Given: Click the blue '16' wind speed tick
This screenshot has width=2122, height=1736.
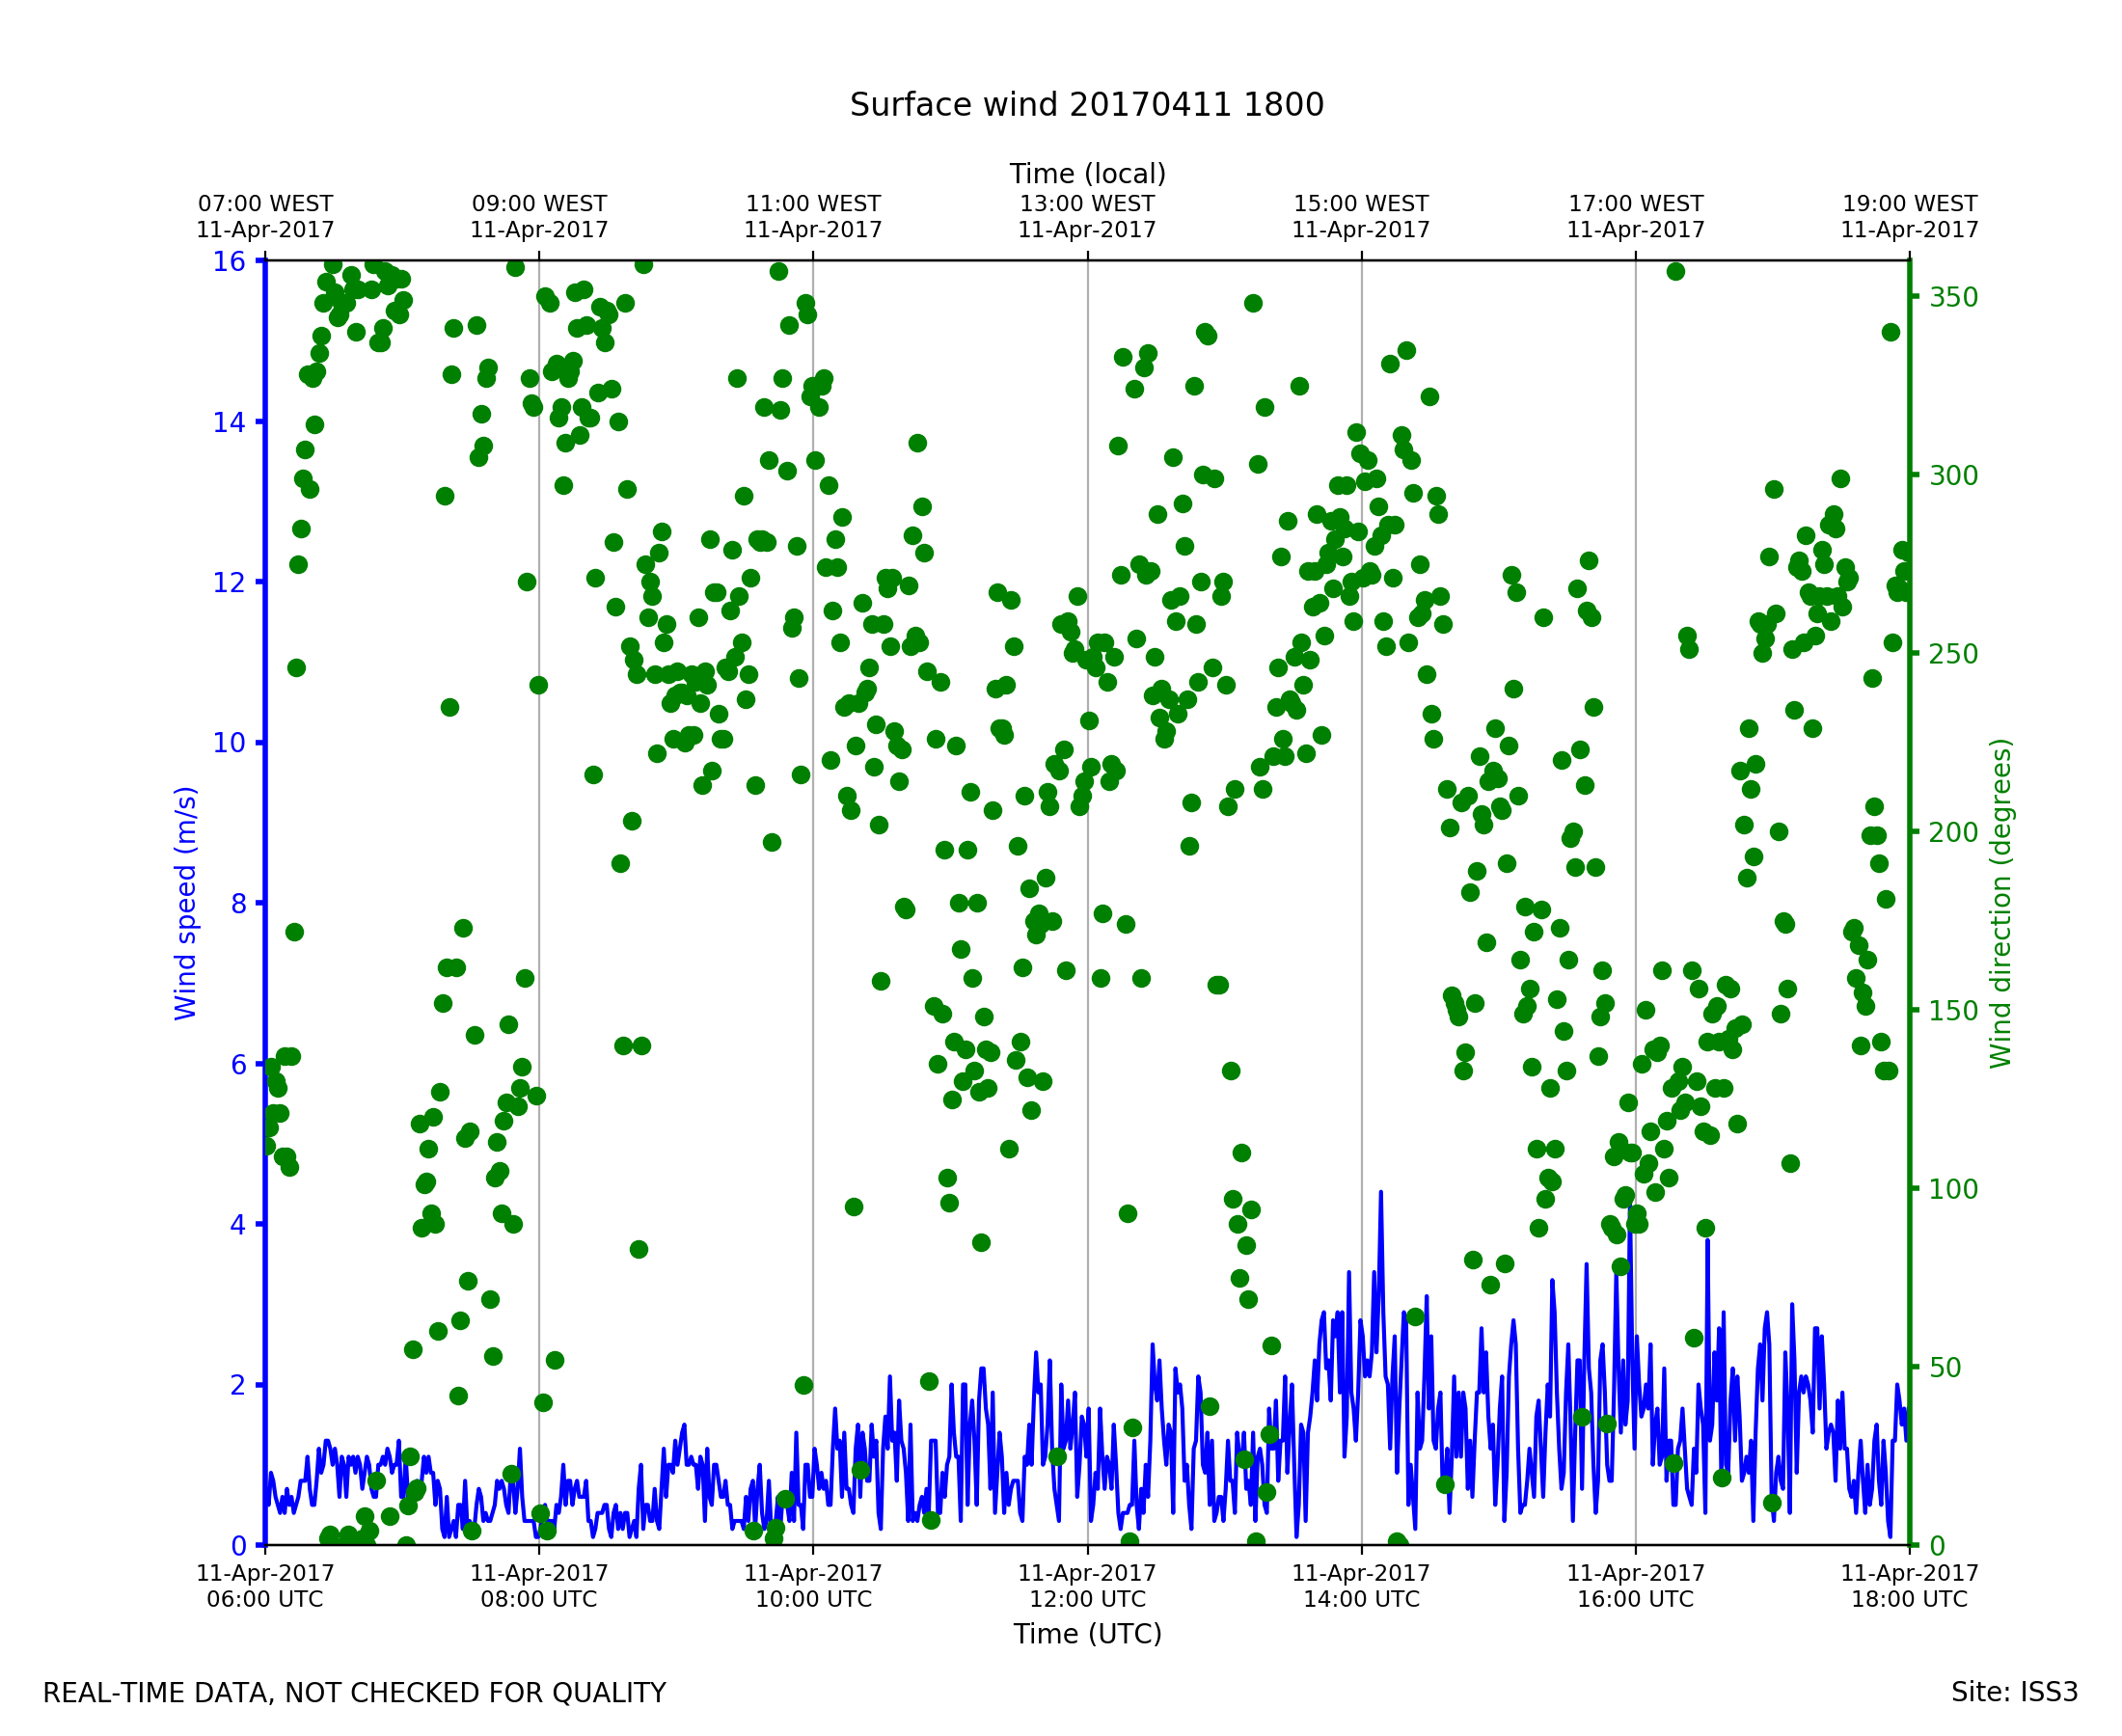Looking at the screenshot, I should (x=228, y=262).
